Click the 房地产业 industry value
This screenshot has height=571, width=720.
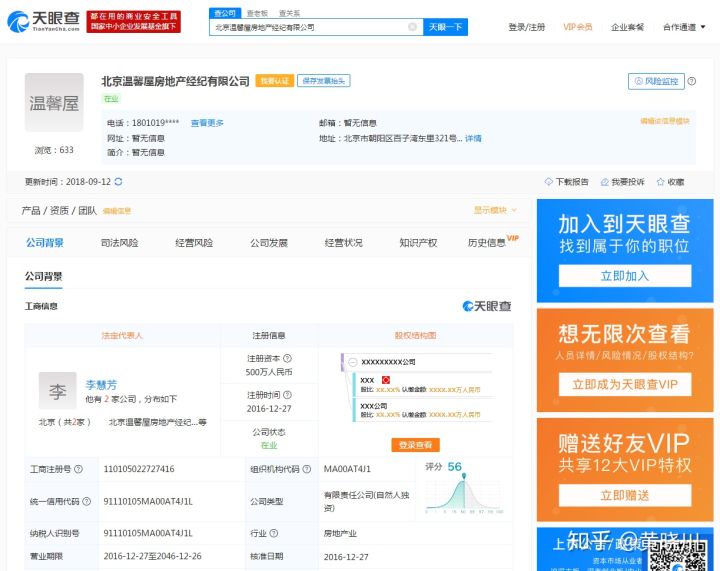(x=340, y=533)
